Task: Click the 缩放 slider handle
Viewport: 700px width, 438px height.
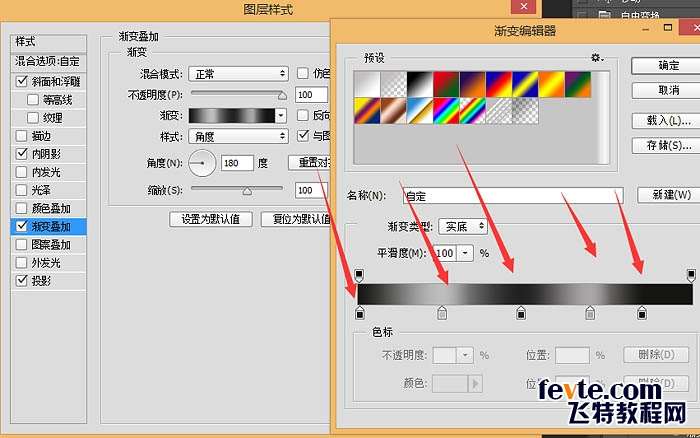Action: point(247,191)
